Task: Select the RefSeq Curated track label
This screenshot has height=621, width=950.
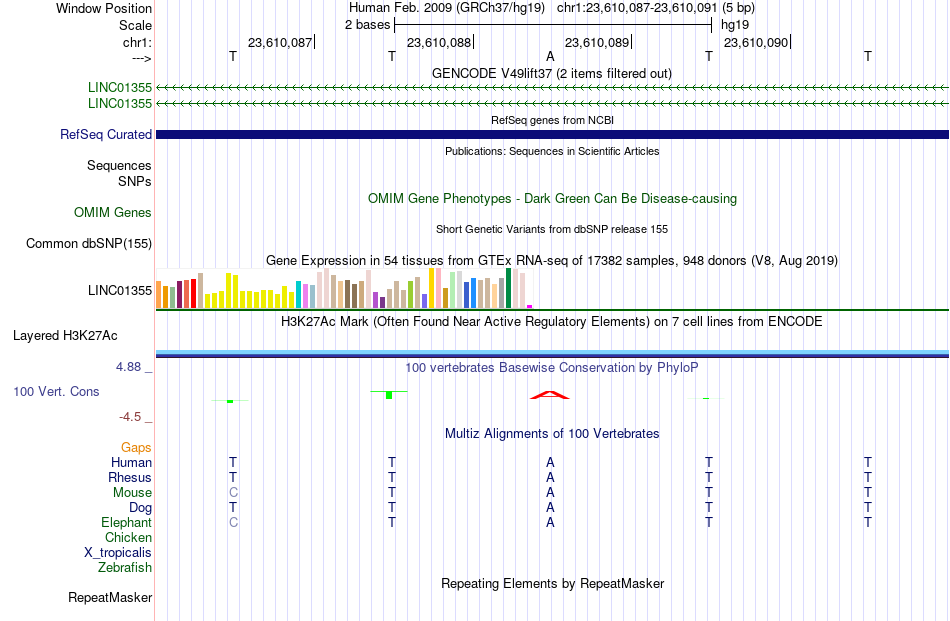Action: pos(106,134)
